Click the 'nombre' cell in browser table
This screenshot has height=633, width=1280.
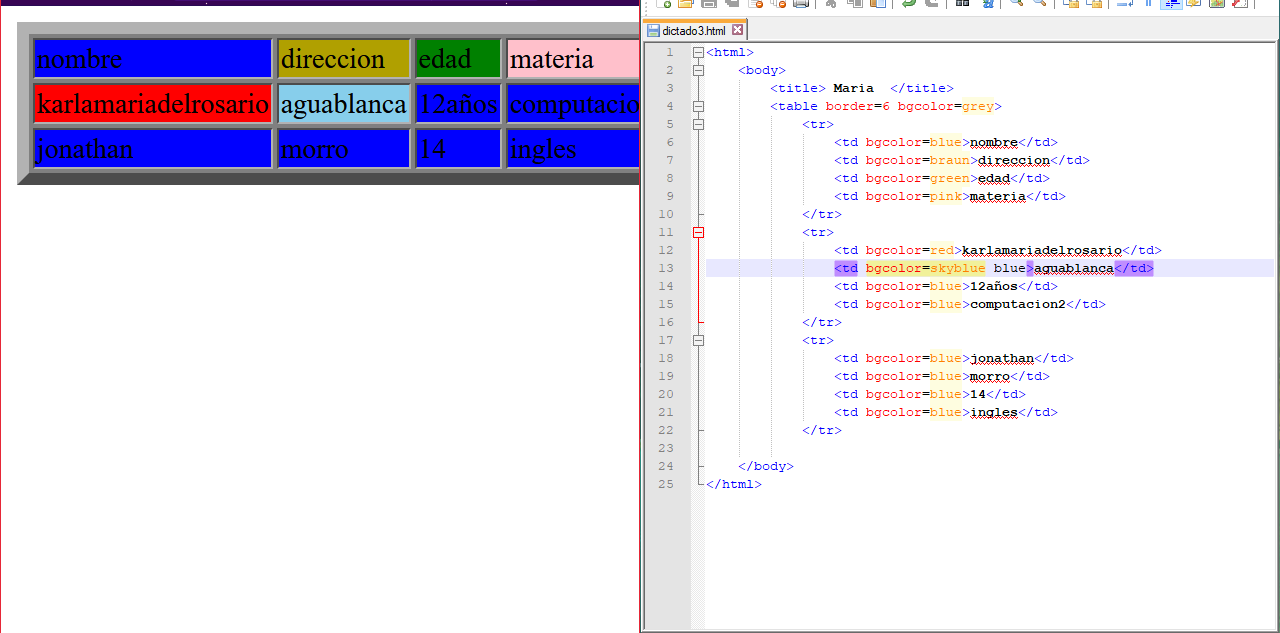153,58
